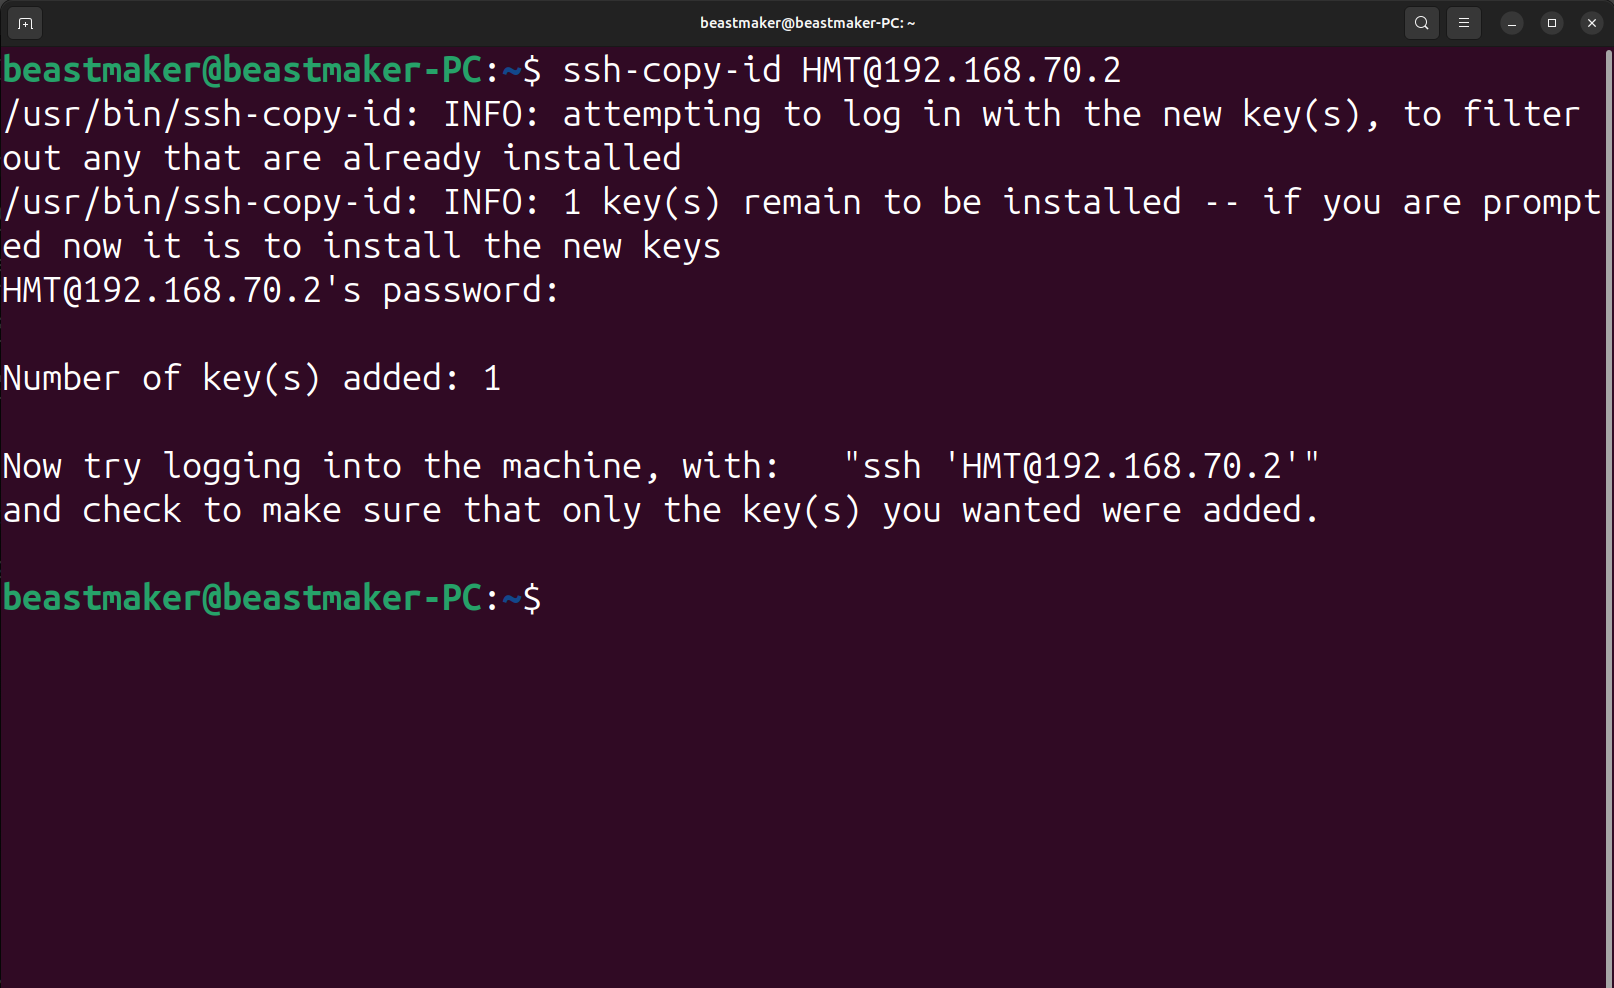Click the HMT password prompt line
Image resolution: width=1614 pixels, height=988 pixels.
tap(280, 291)
